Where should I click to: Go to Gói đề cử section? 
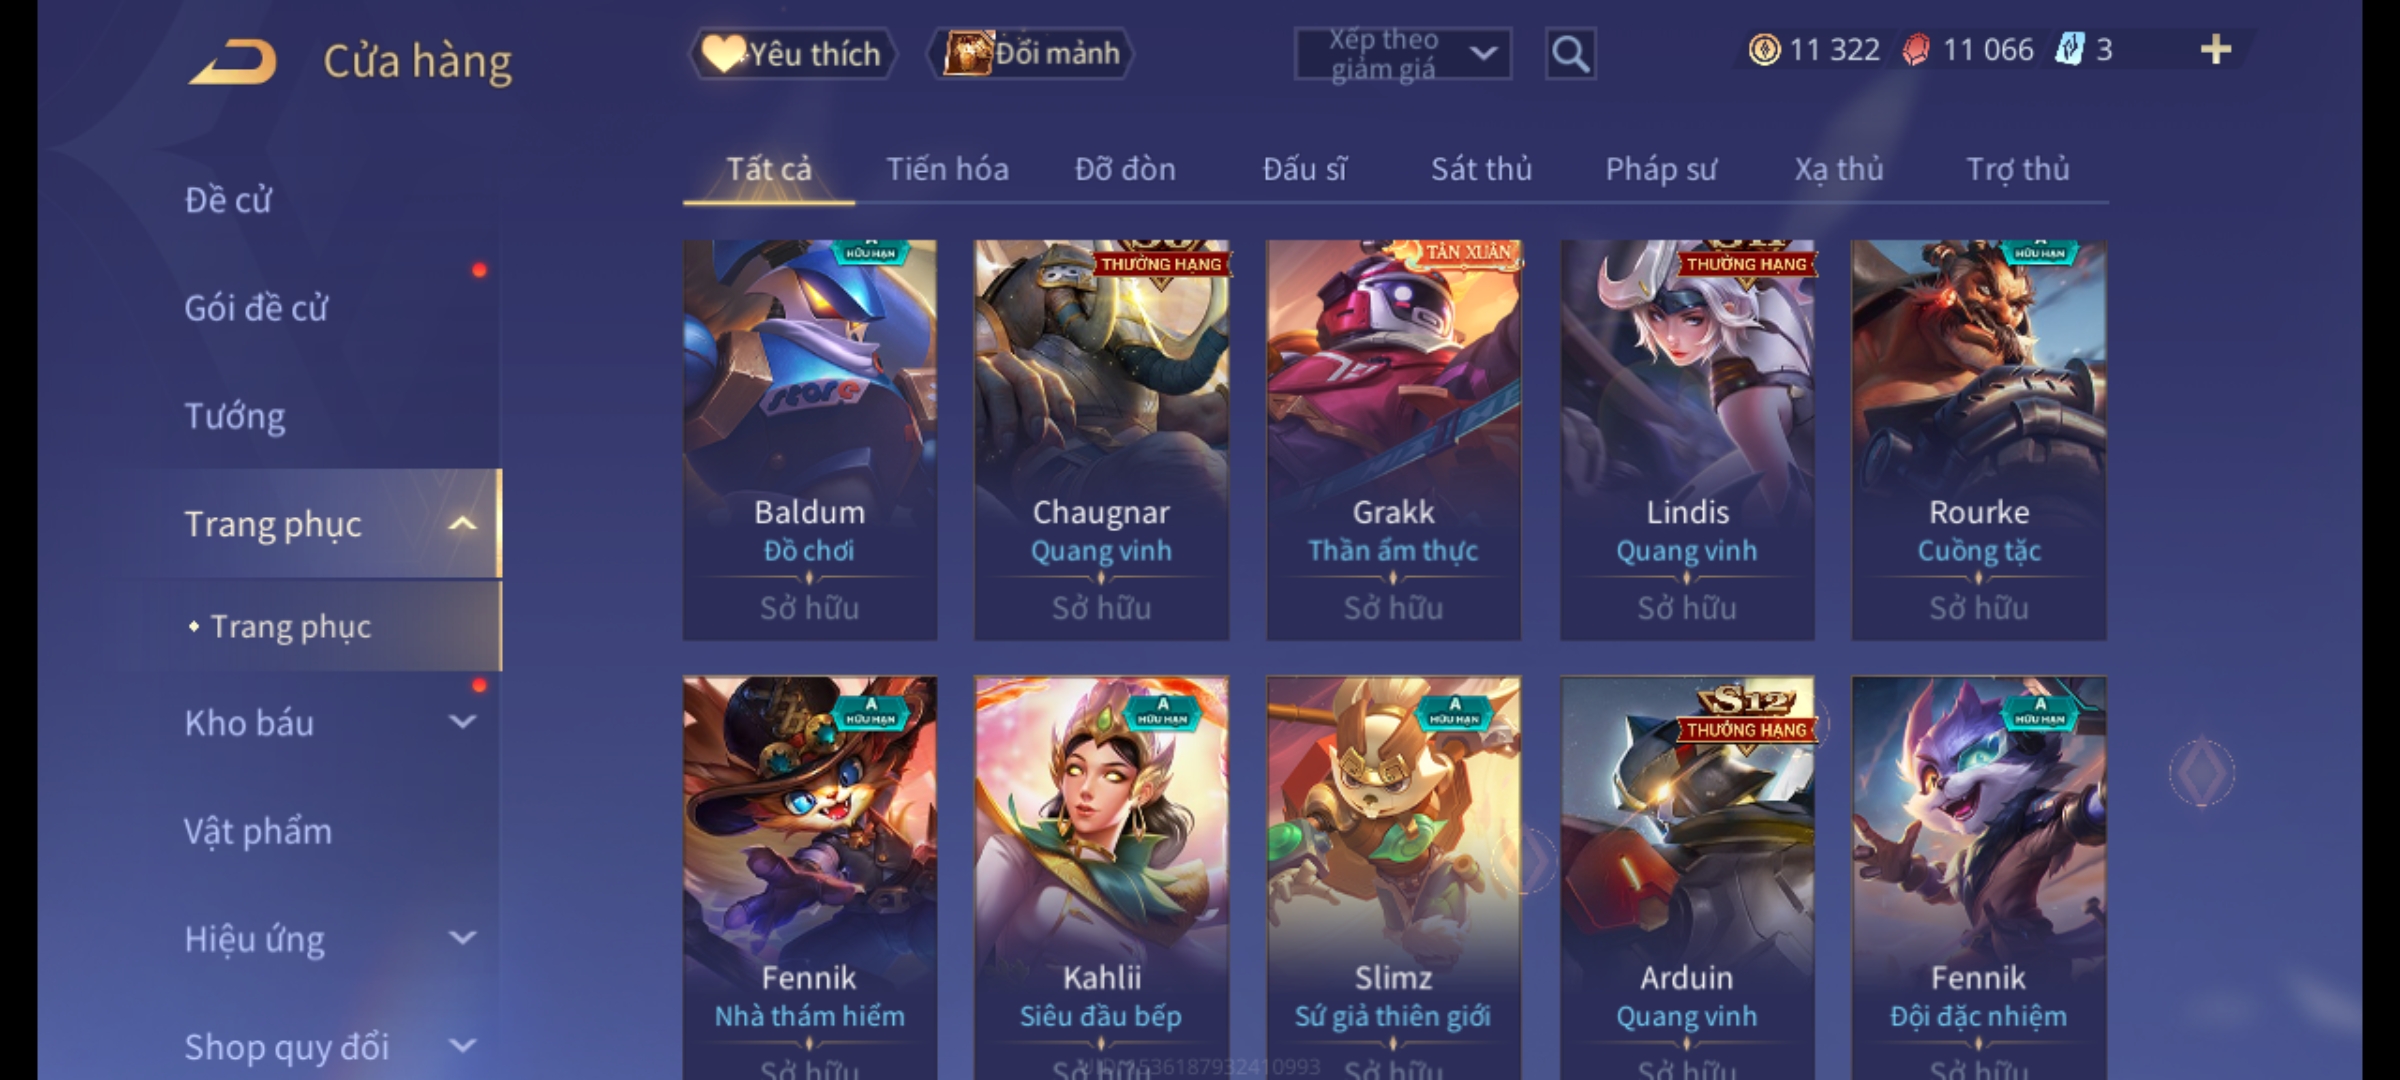coord(256,307)
